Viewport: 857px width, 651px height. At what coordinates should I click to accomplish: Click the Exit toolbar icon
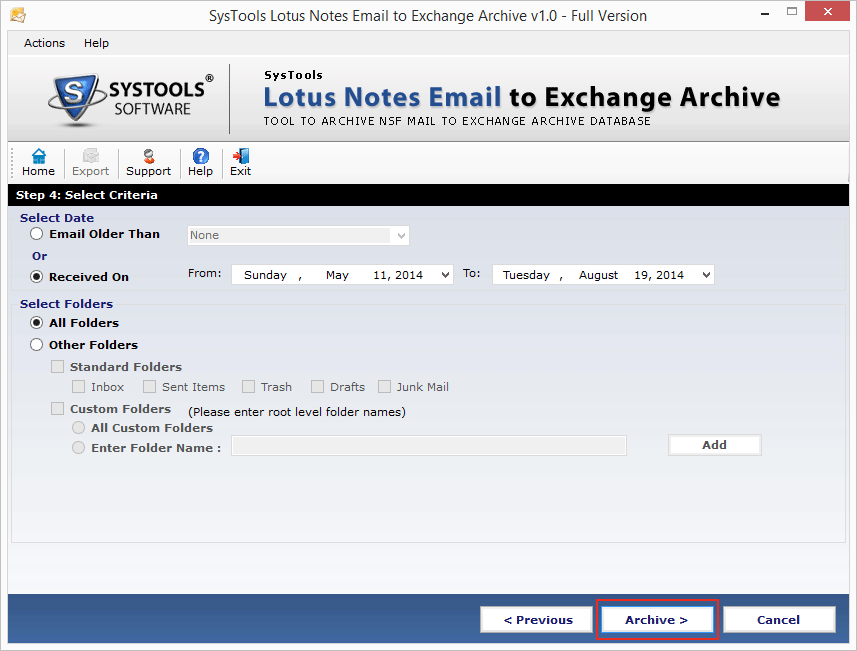click(x=240, y=163)
